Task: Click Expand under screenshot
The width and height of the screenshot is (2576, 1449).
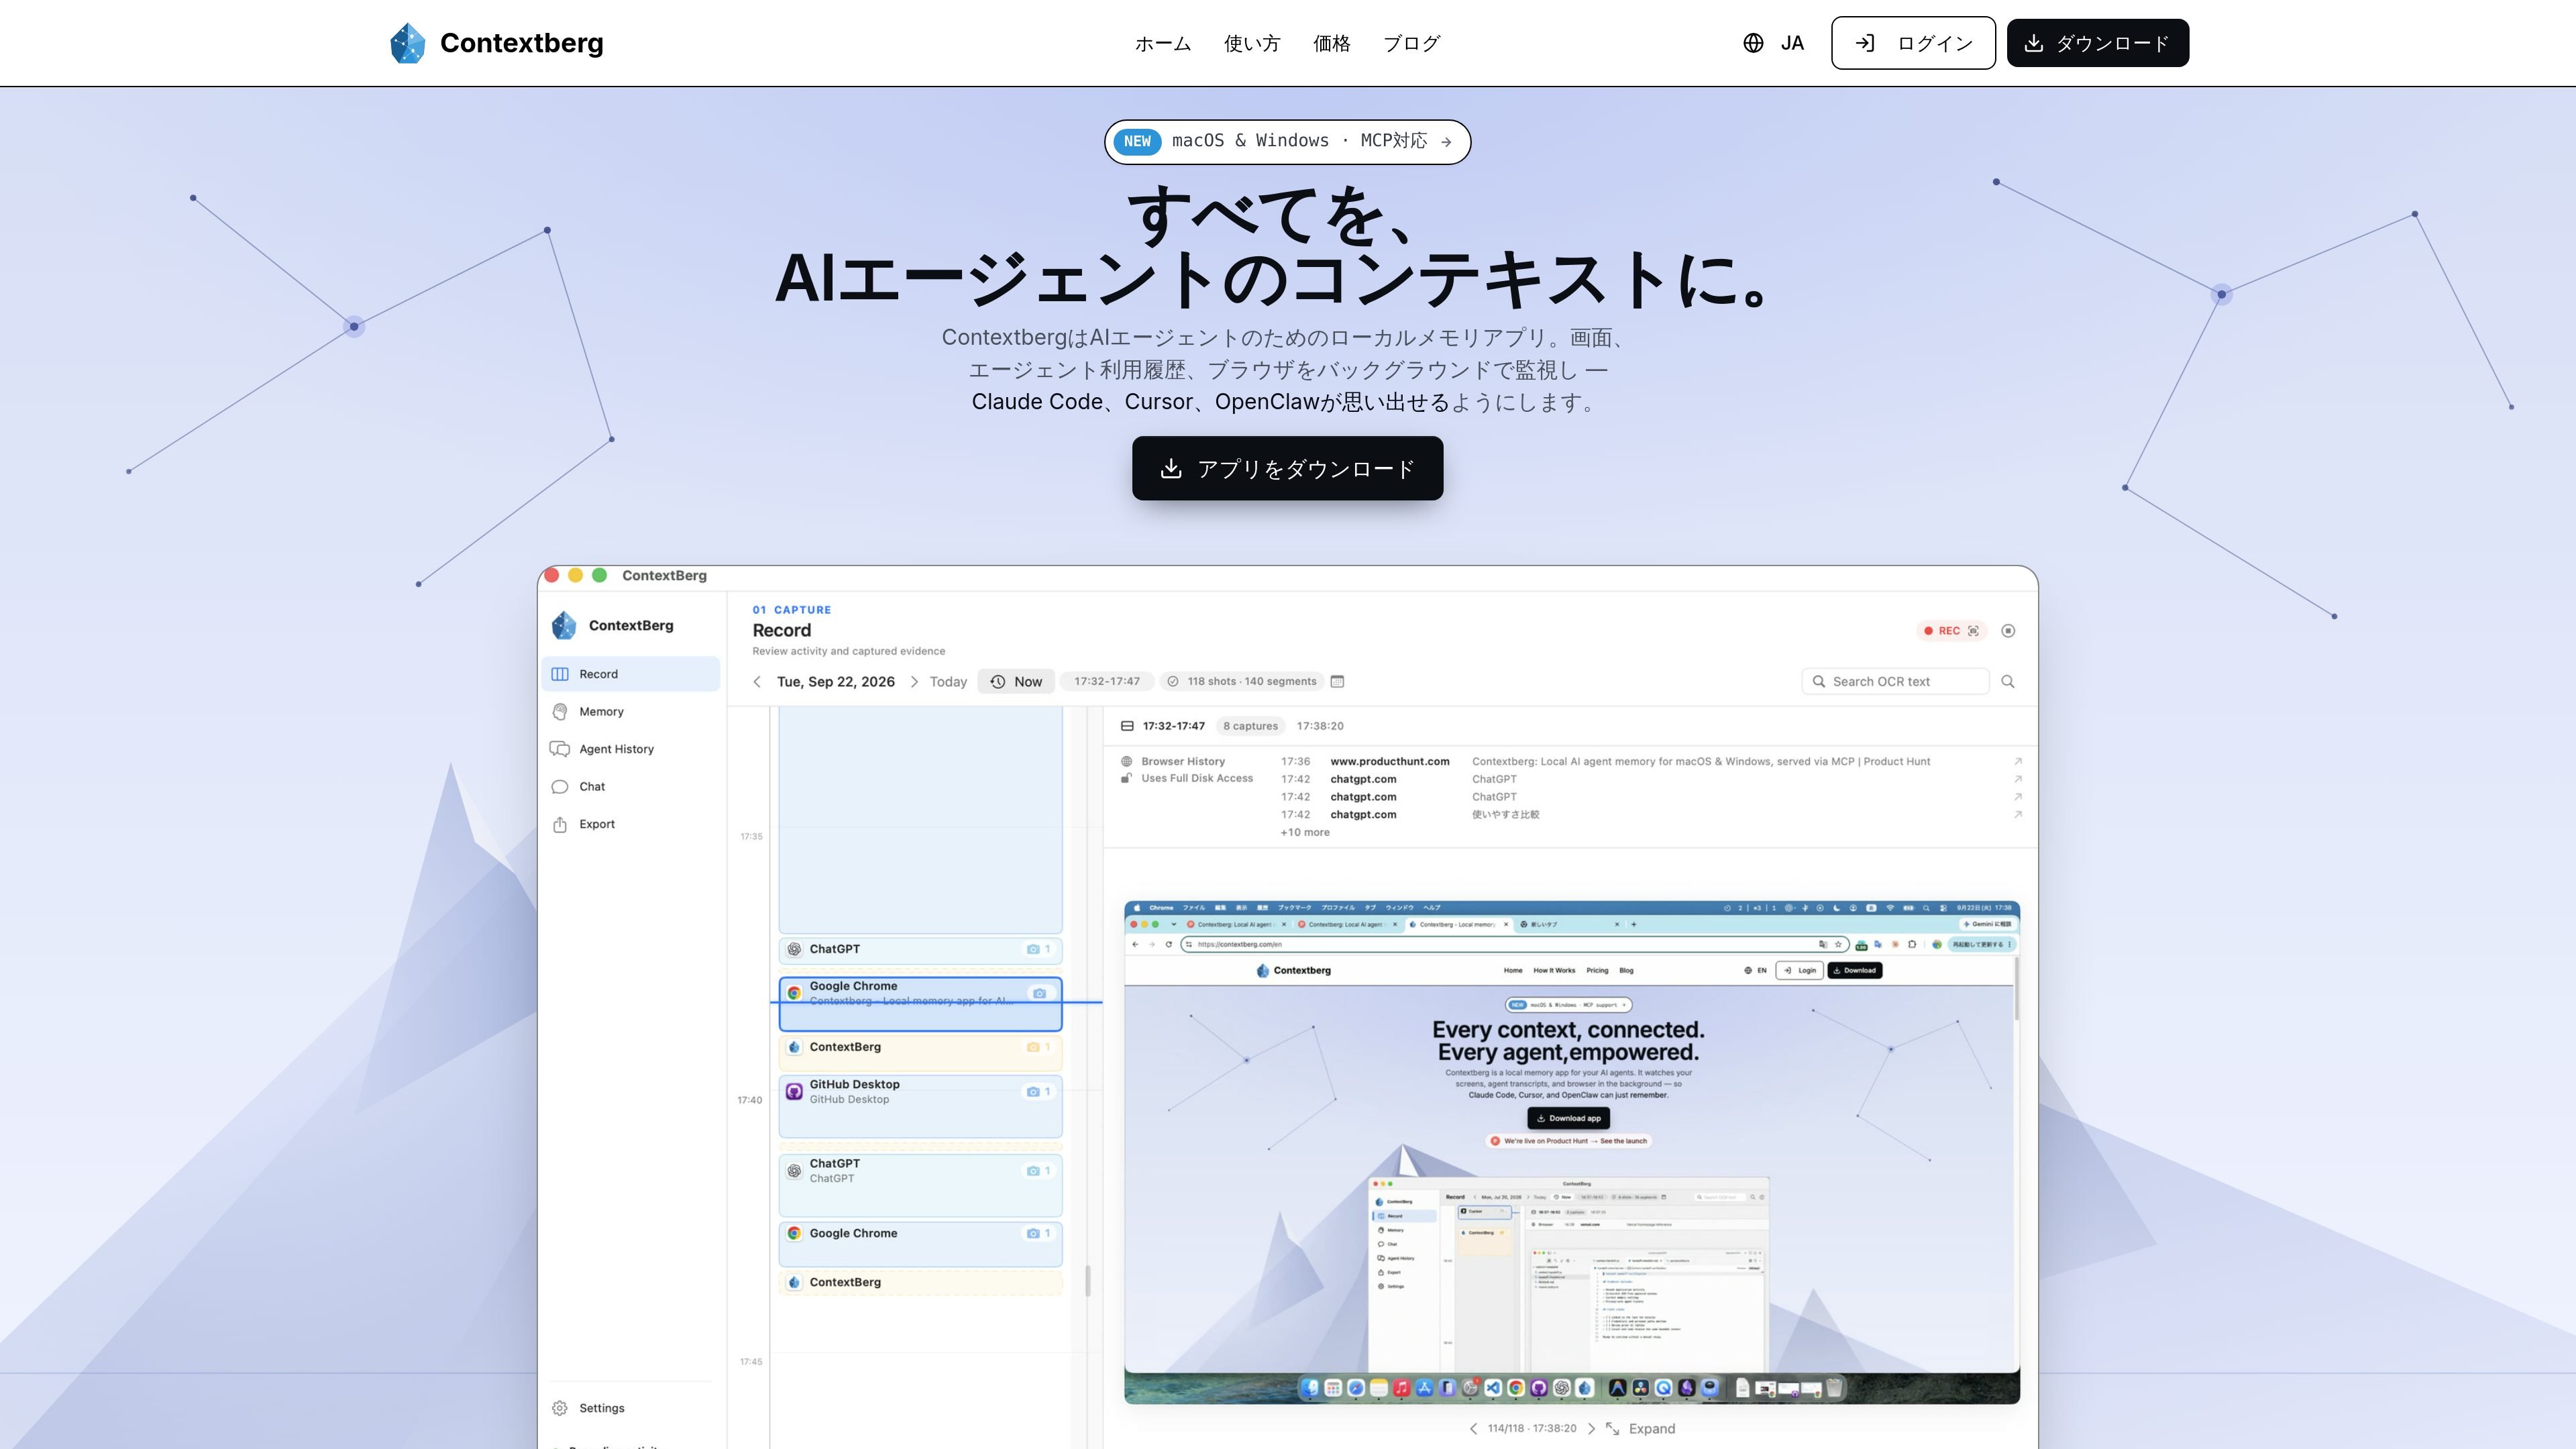Action: 1640,1428
